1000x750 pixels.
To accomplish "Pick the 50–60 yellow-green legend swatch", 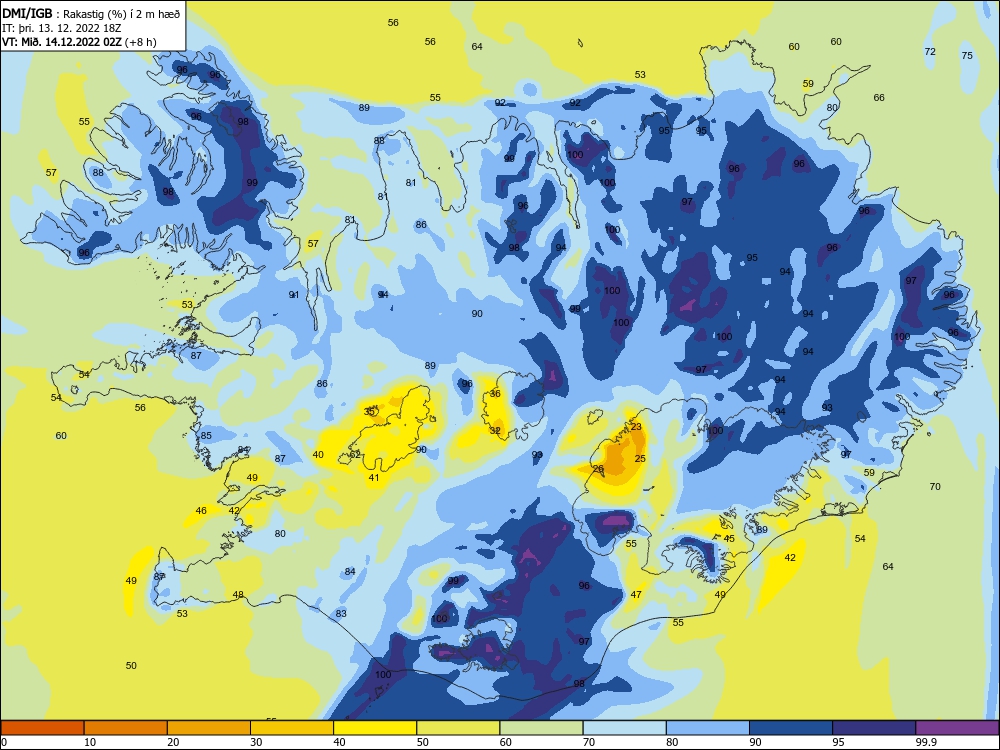I will [458, 728].
